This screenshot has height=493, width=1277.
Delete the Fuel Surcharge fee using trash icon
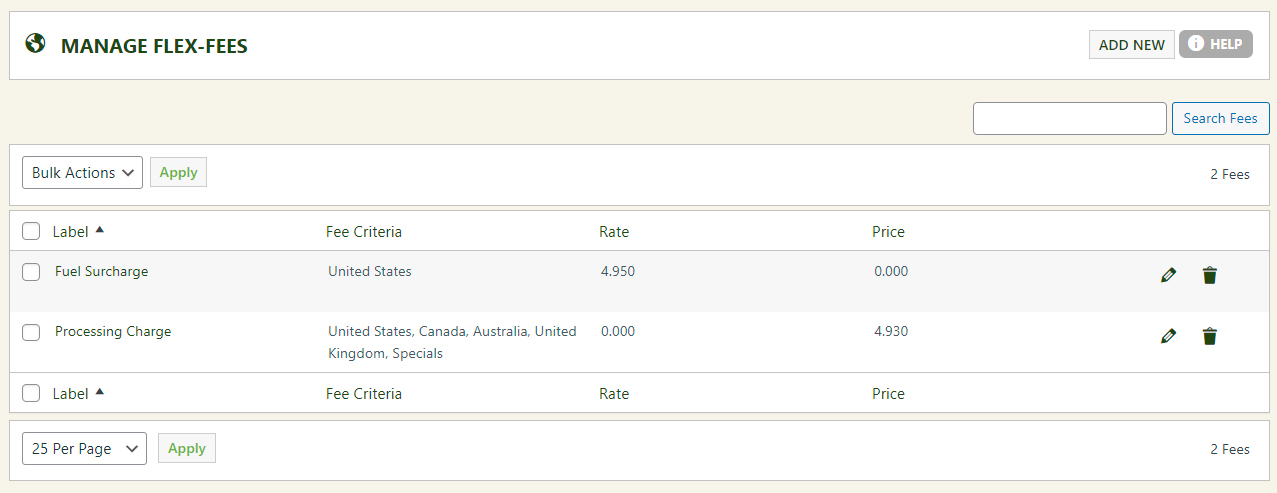click(x=1210, y=275)
